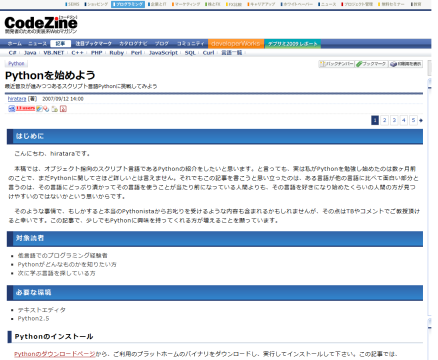Click the Python category tag above the title
Screen dimensions: 438x360
16,63
